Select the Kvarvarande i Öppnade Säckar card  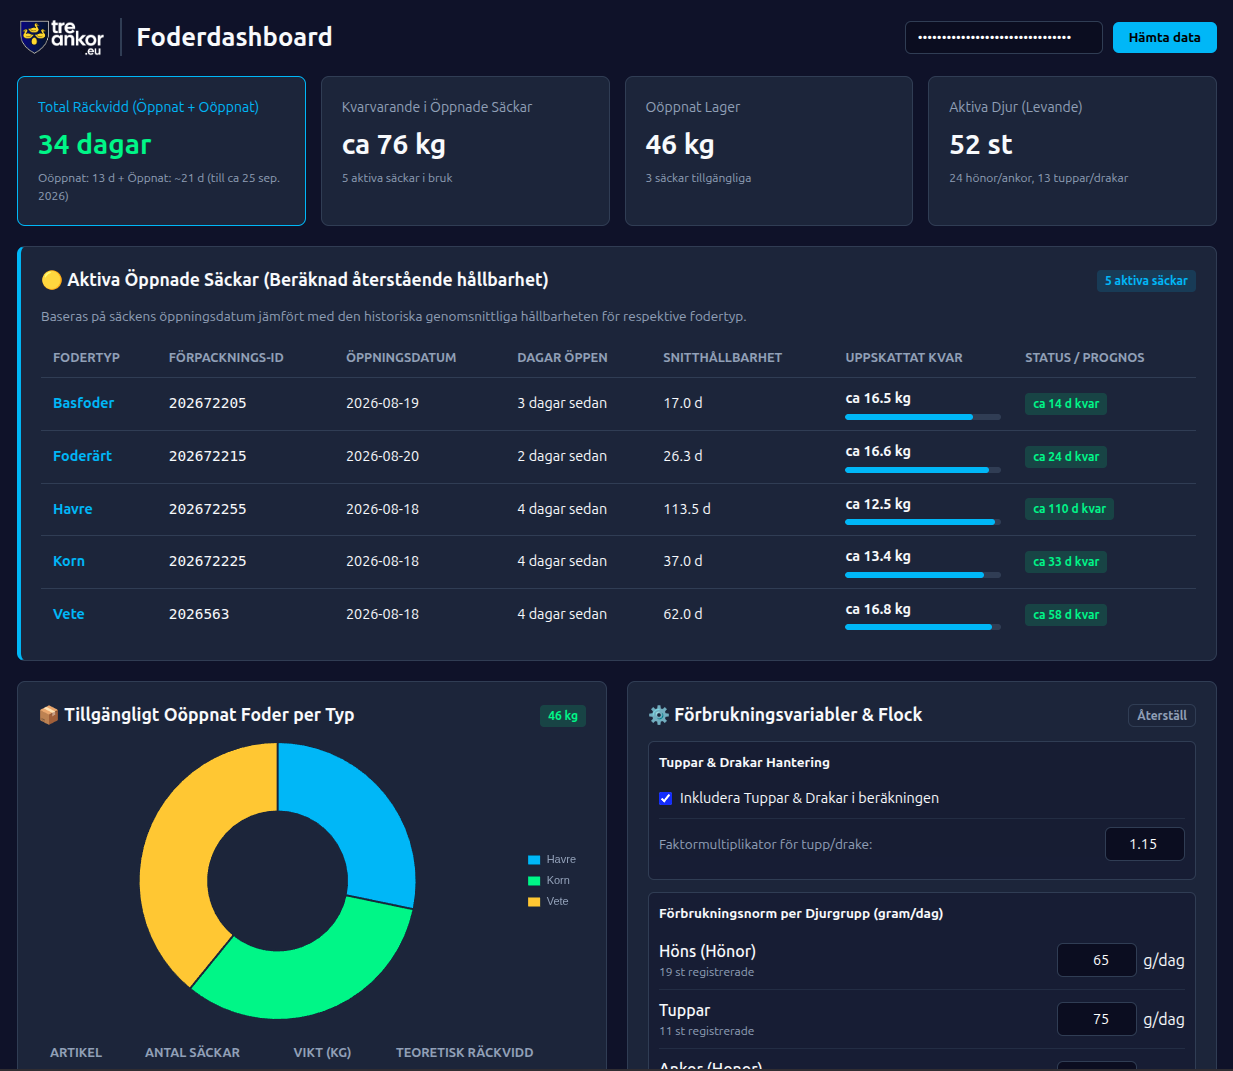point(465,151)
